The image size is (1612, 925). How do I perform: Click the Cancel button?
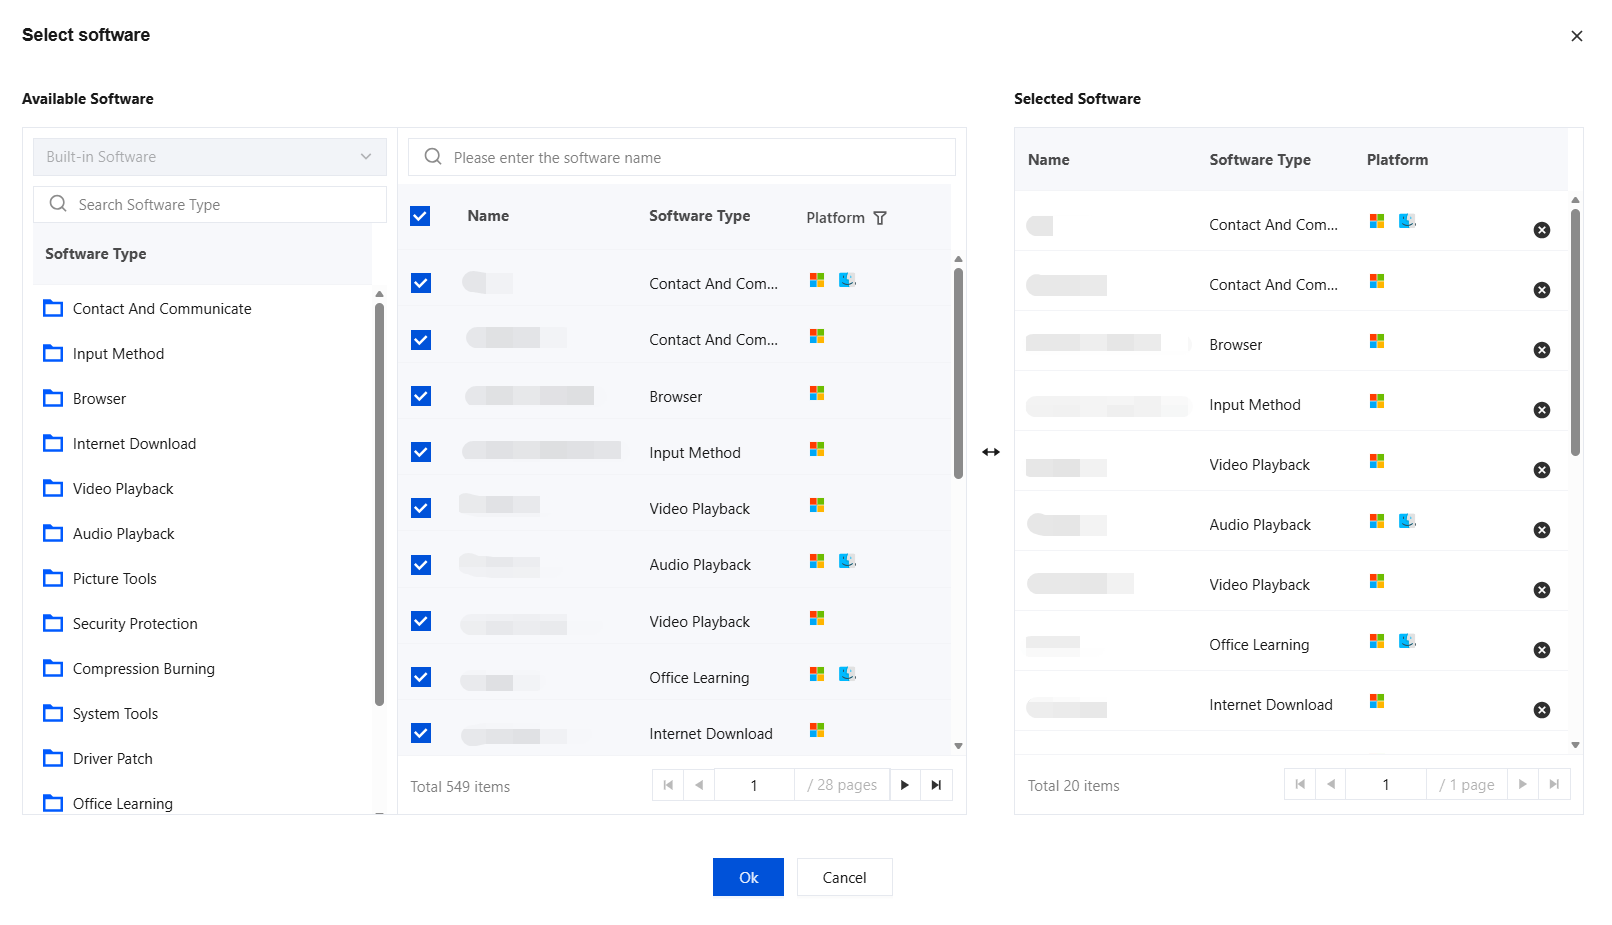(845, 877)
